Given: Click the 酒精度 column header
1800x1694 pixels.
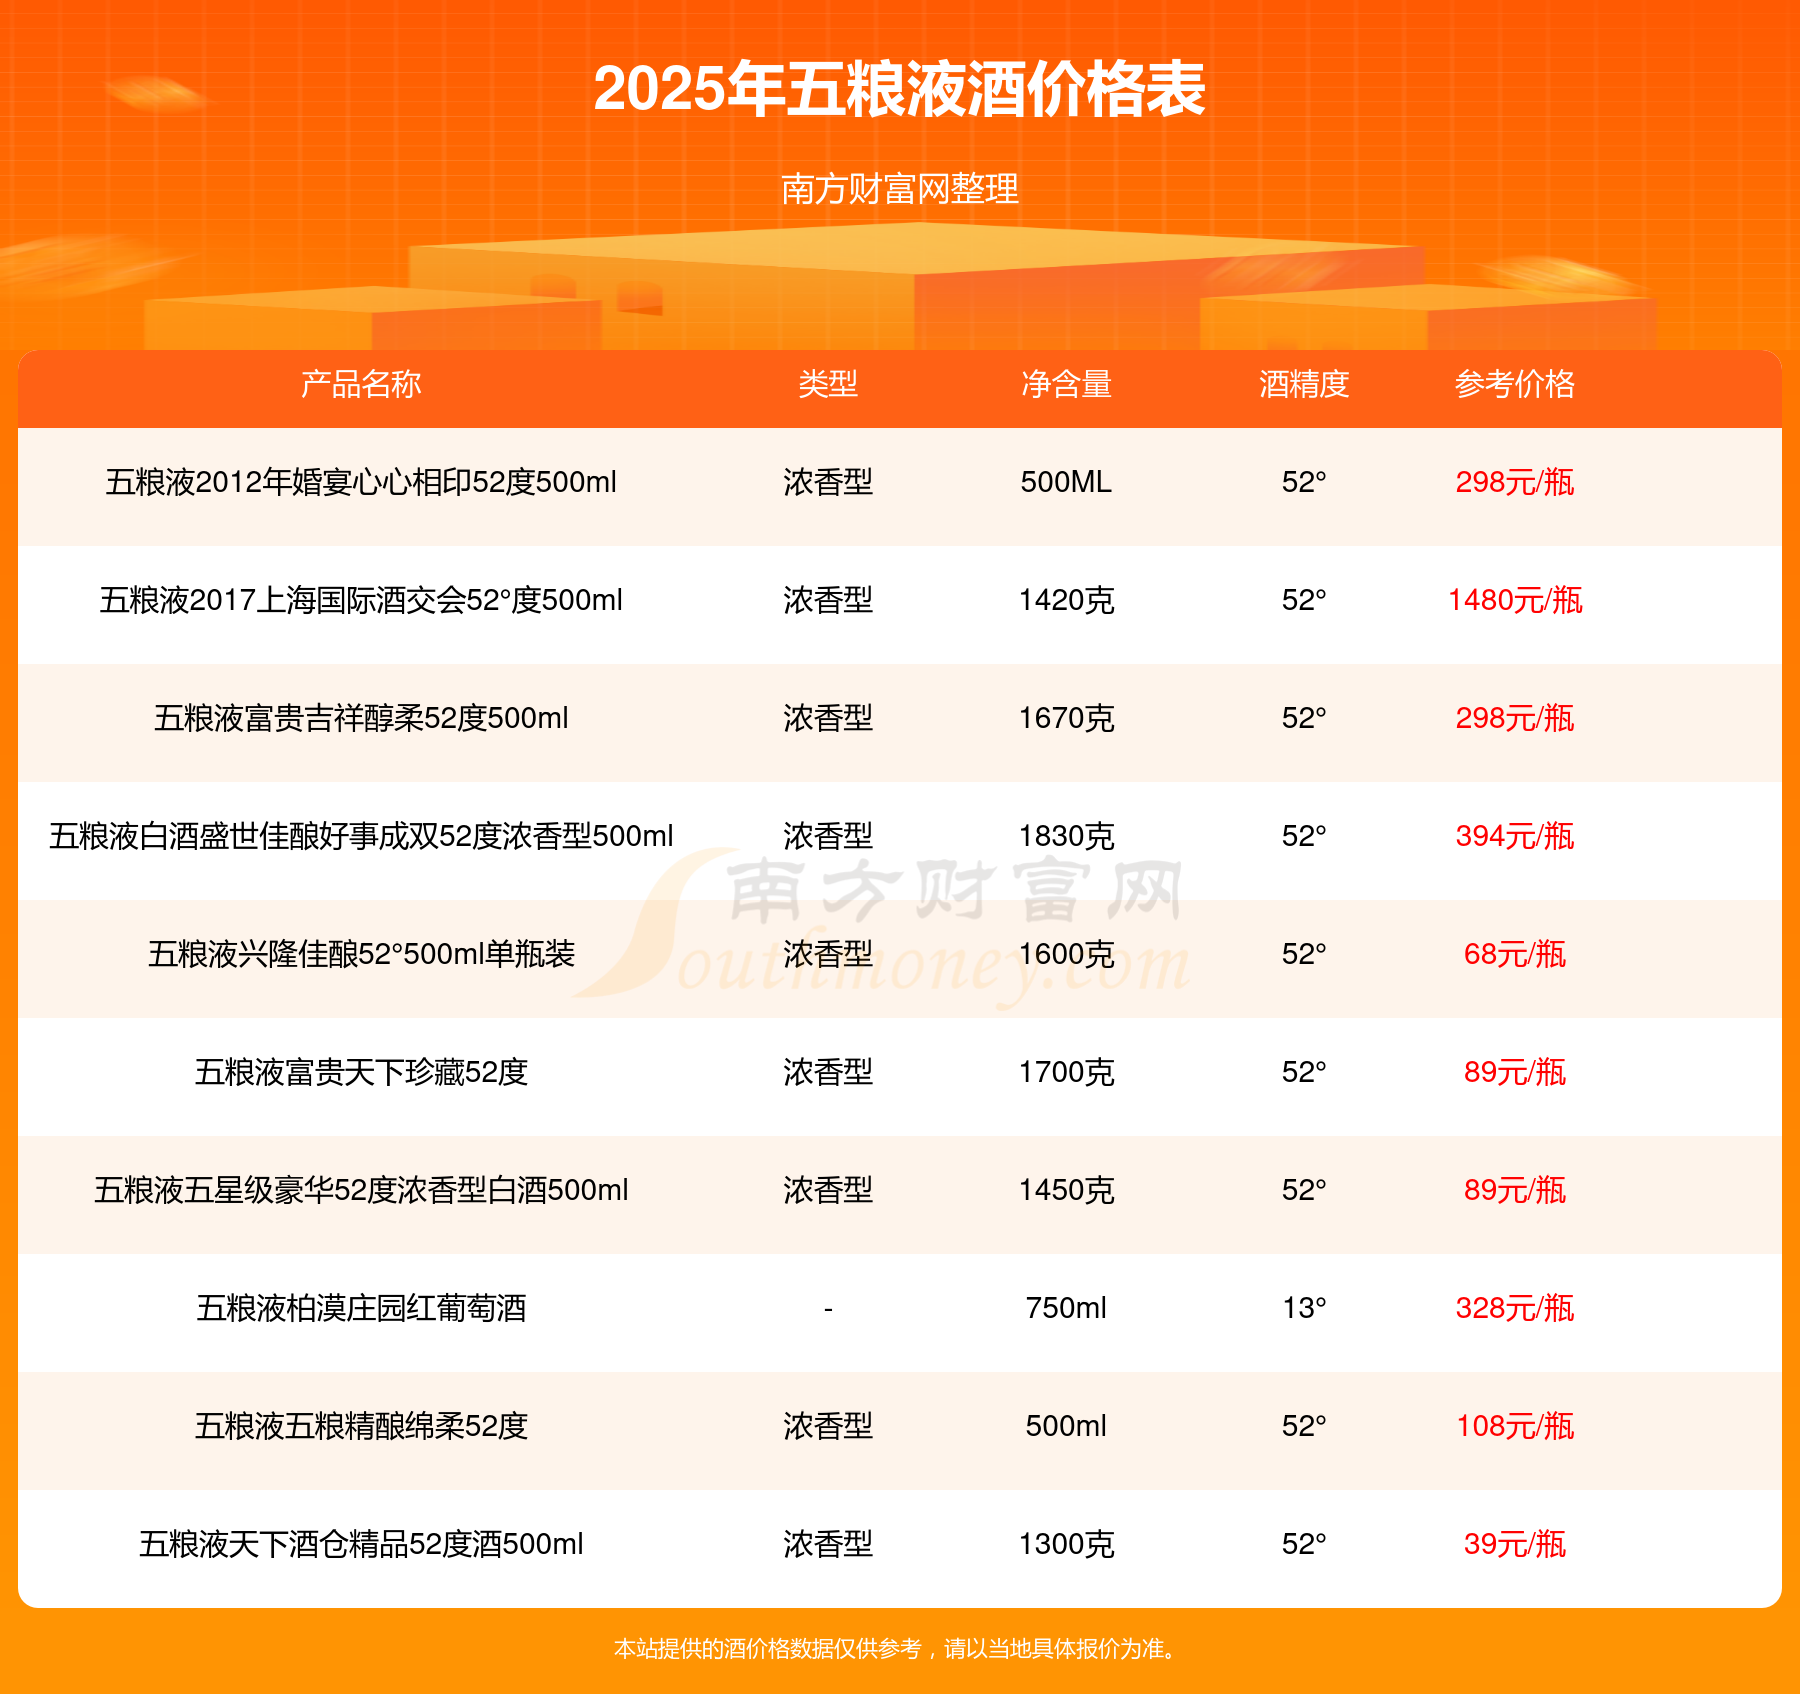Looking at the screenshot, I should pyautogui.click(x=1304, y=384).
